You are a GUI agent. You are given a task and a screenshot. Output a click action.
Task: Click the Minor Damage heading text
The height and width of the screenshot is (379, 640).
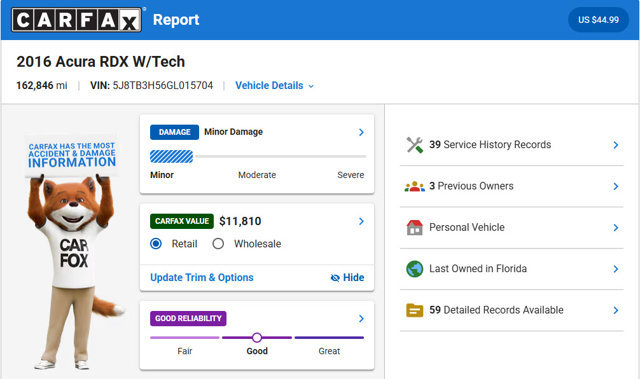[x=233, y=132]
